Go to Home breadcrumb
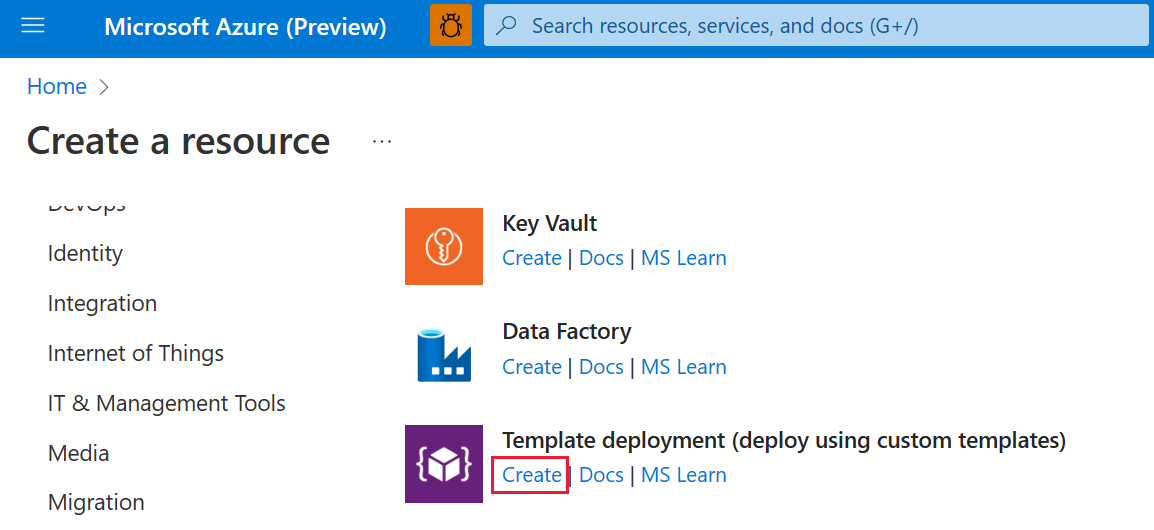1154x530 pixels. pos(57,87)
